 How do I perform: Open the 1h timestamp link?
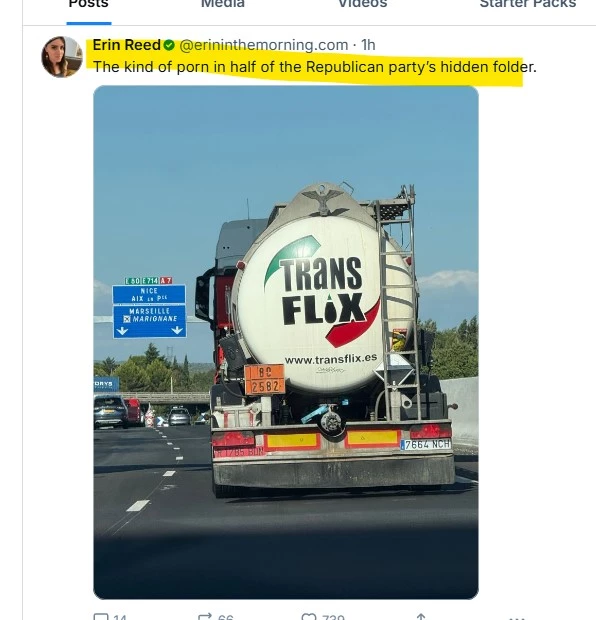tap(368, 45)
